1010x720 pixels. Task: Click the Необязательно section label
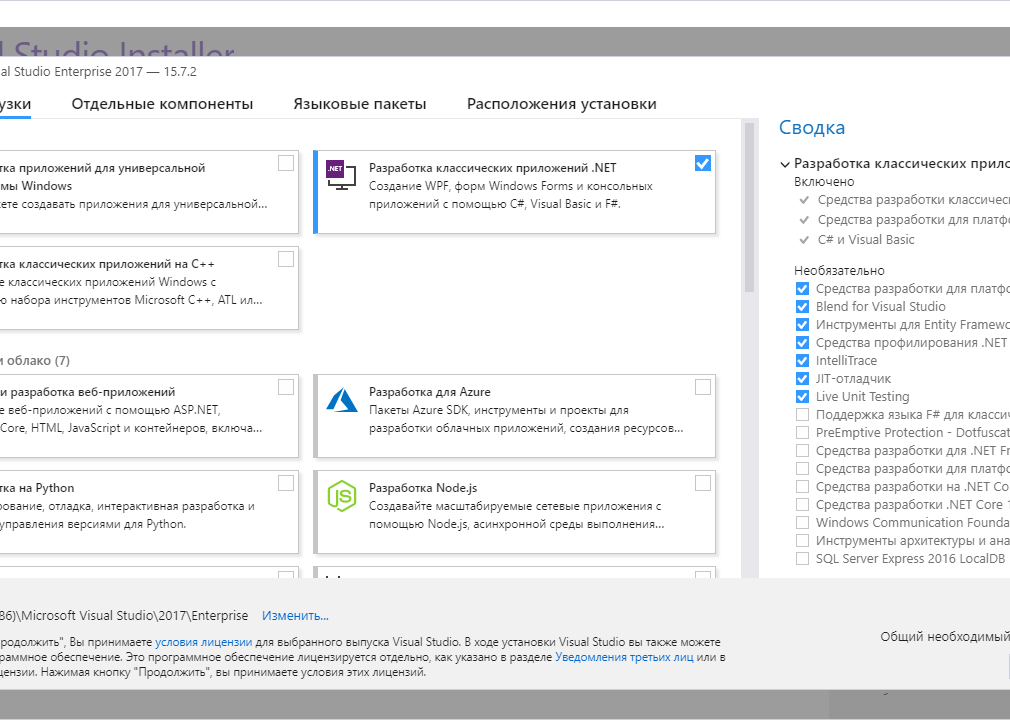point(839,270)
